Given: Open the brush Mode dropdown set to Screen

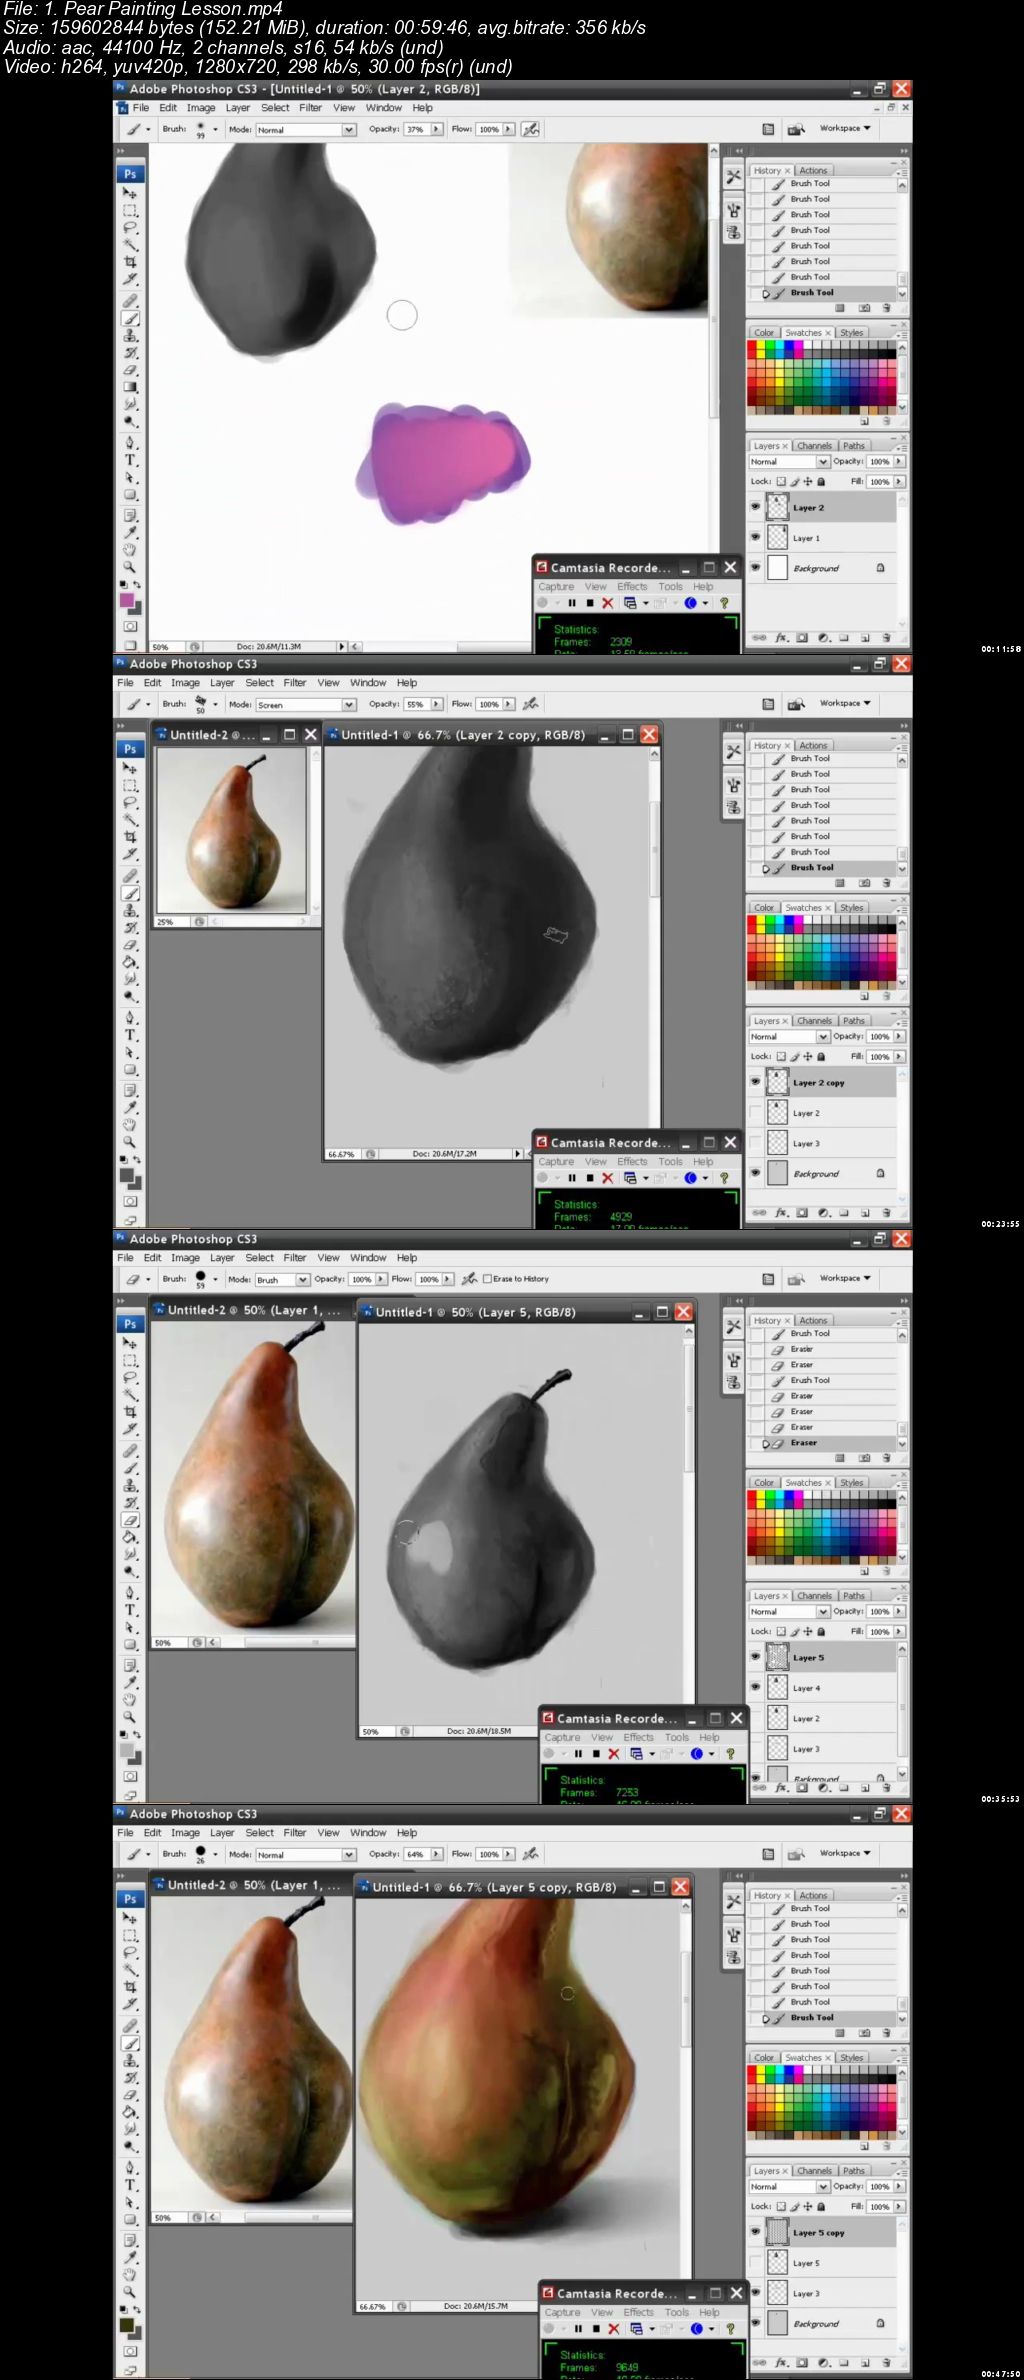Looking at the screenshot, I should (306, 705).
